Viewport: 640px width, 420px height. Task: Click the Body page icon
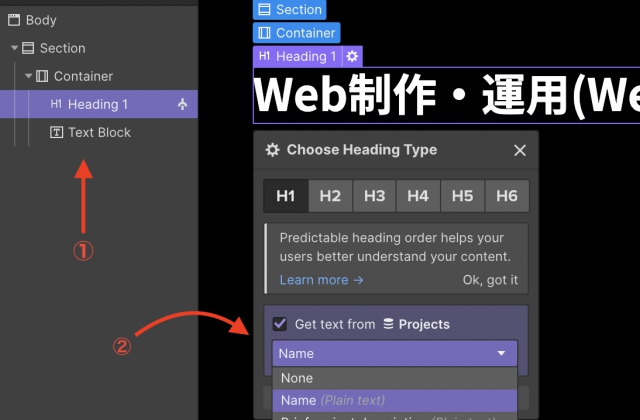(x=14, y=20)
